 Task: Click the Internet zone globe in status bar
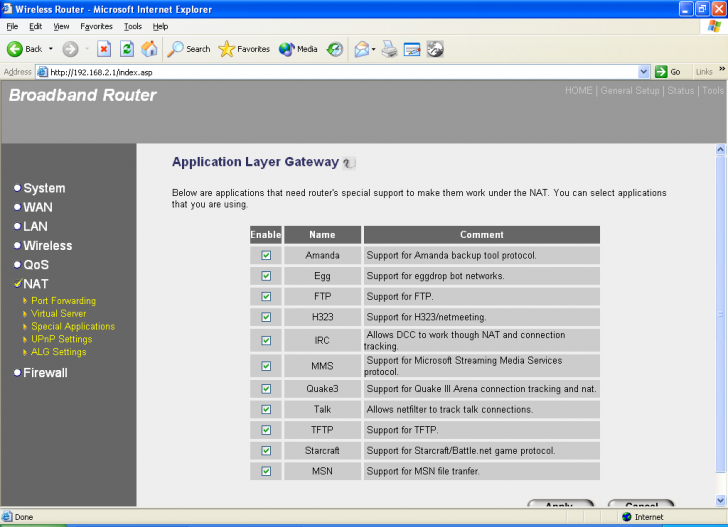[x=627, y=517]
